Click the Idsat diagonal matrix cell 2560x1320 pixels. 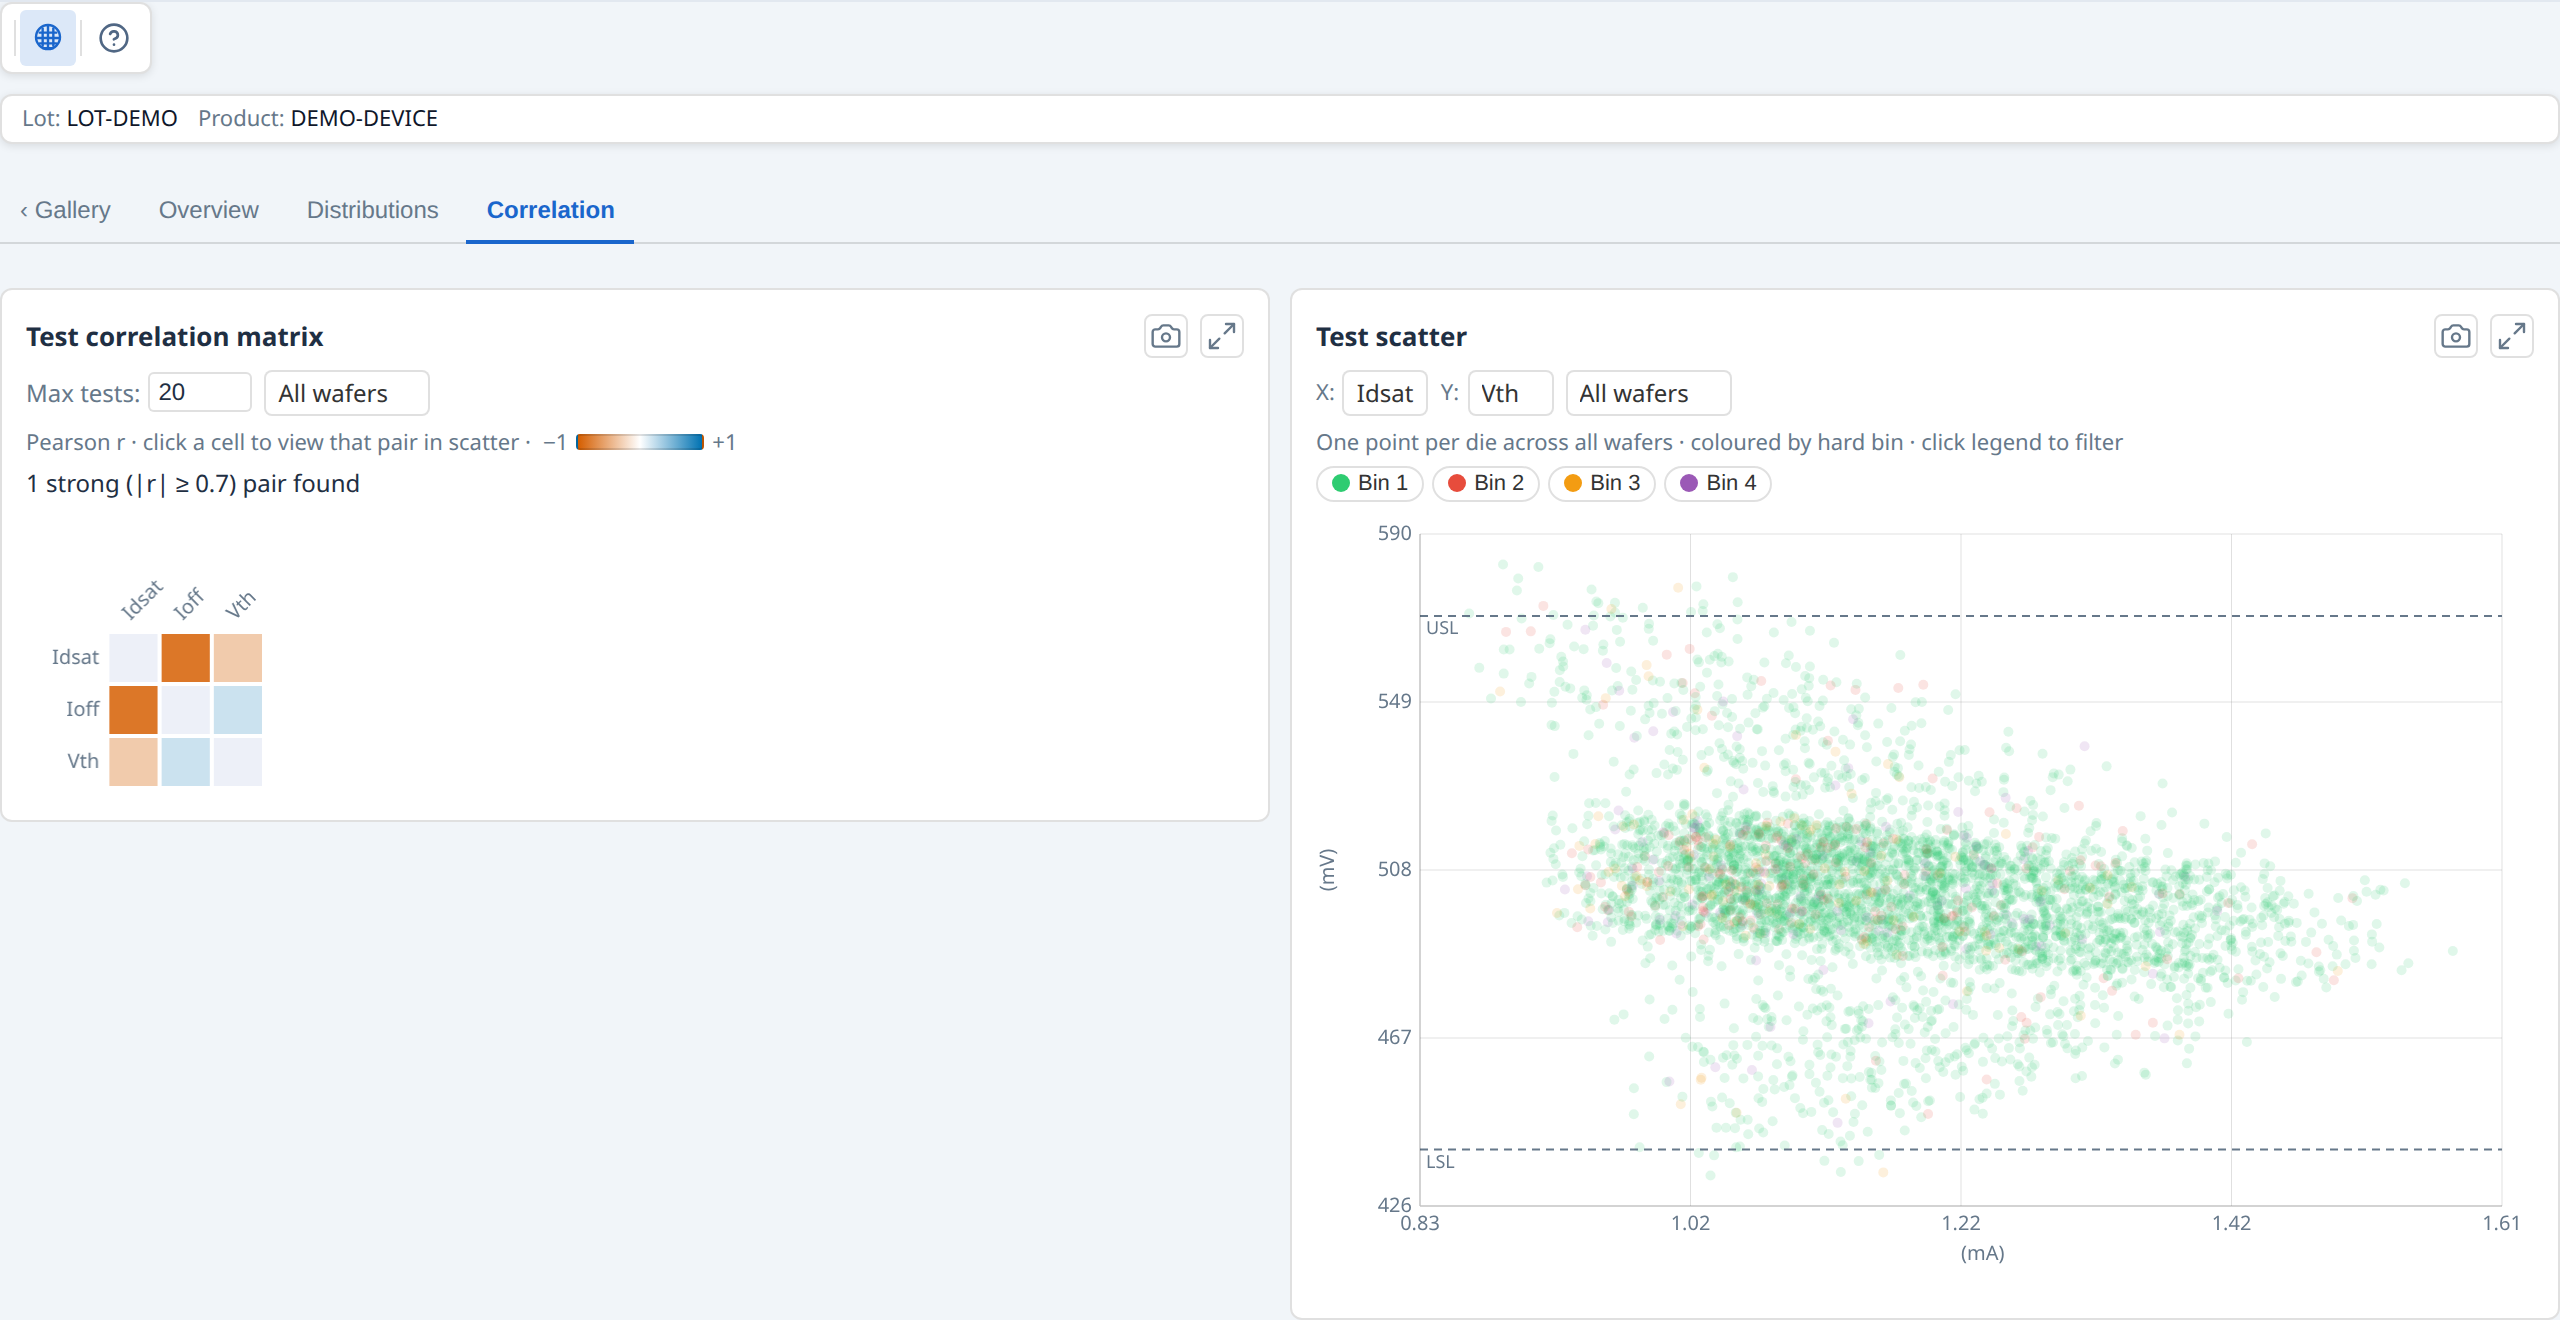pyautogui.click(x=133, y=657)
